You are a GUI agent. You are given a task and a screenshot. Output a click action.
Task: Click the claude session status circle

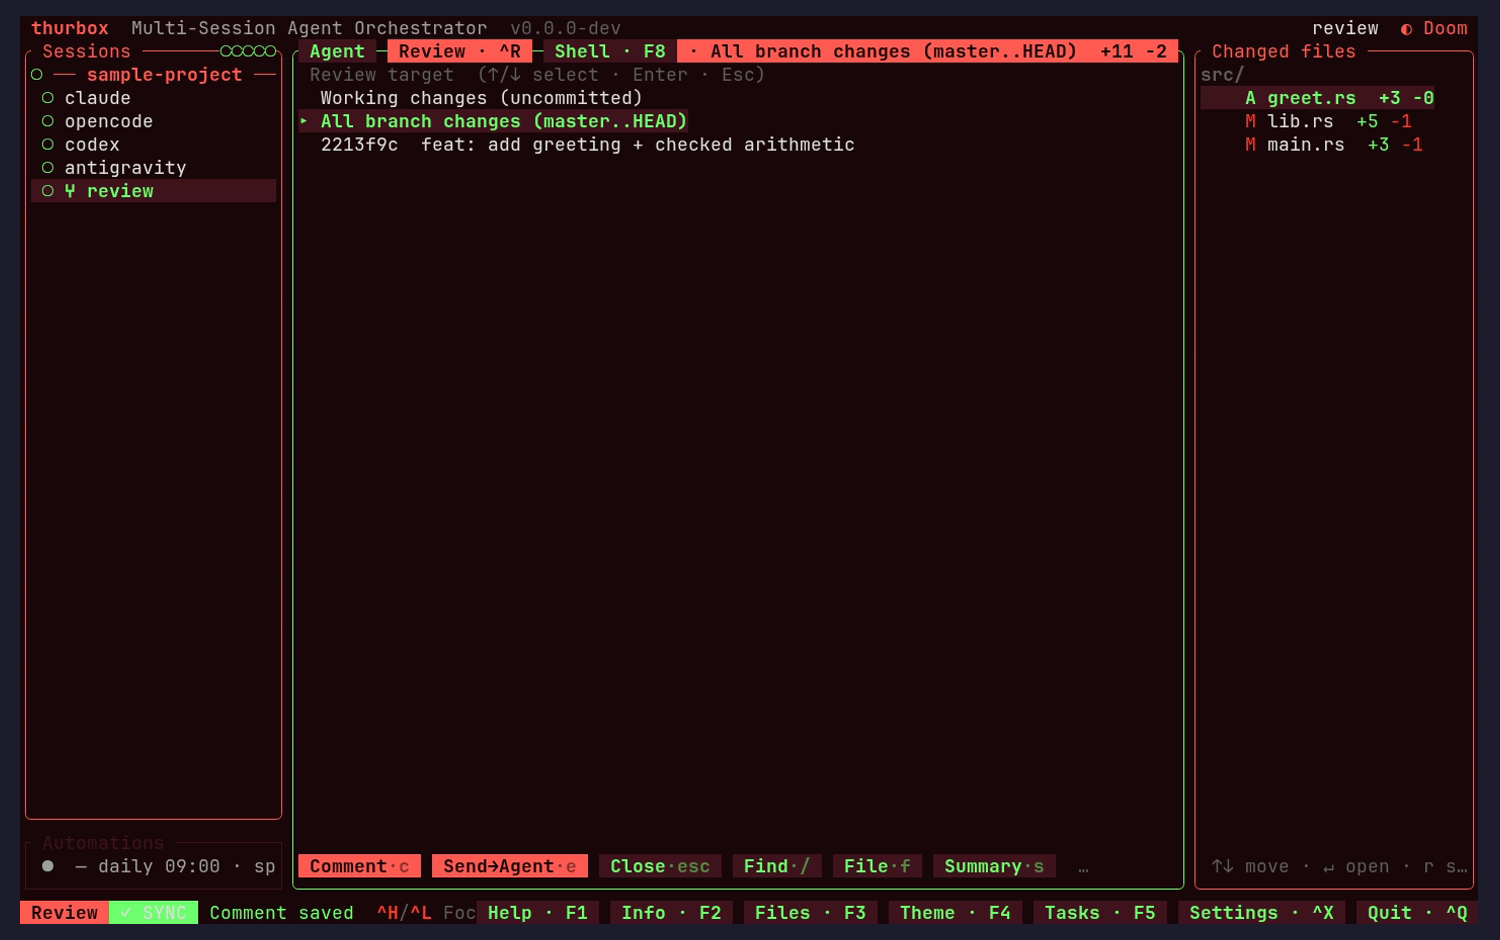pos(47,98)
